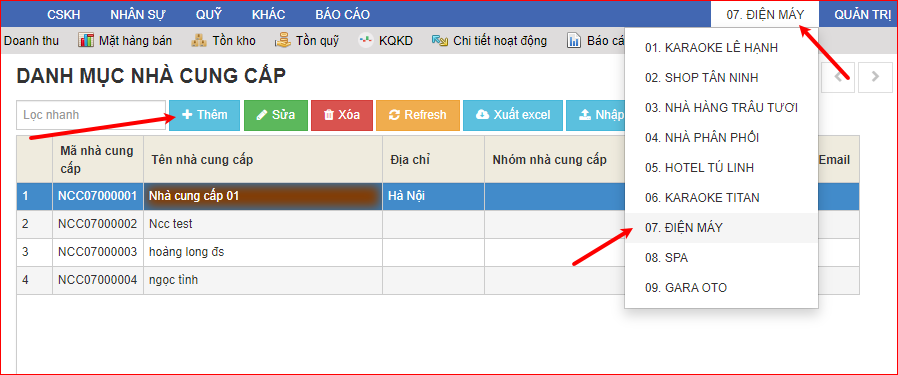The image size is (898, 375).
Task: Open the CSKH menu
Action: 64,15
